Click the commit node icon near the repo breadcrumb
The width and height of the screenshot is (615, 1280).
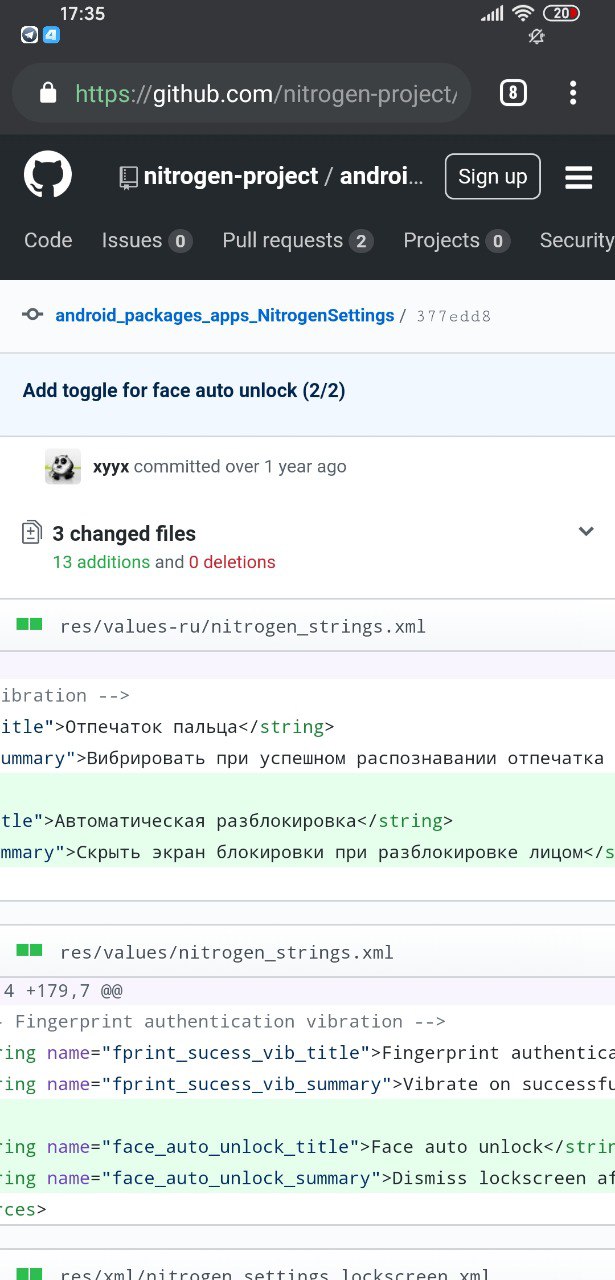[33, 315]
